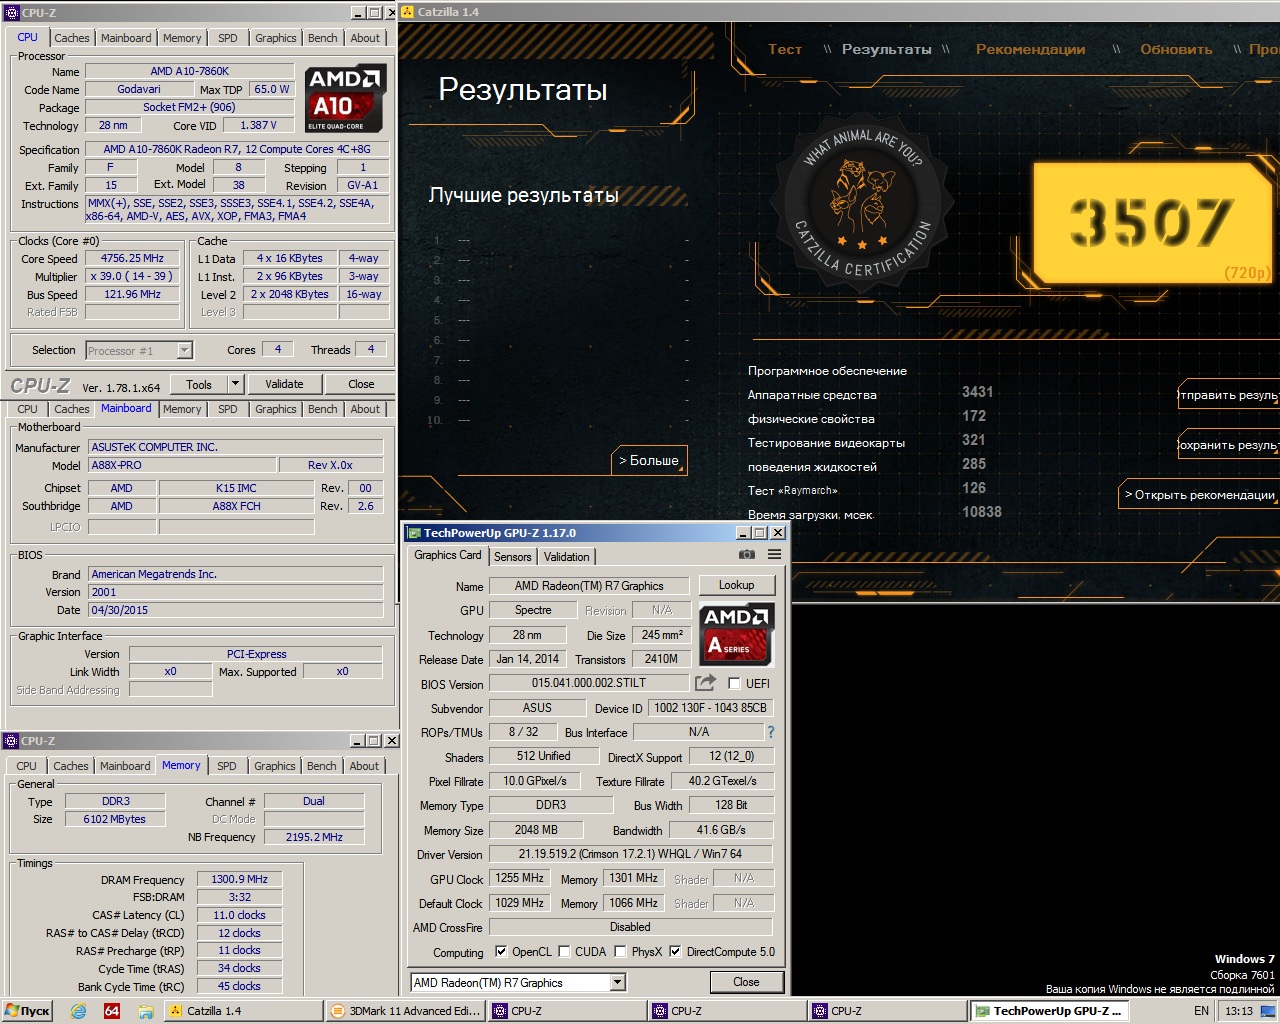Expand the Processor #1 selection dropdown
1280x1024 pixels.
(x=184, y=350)
